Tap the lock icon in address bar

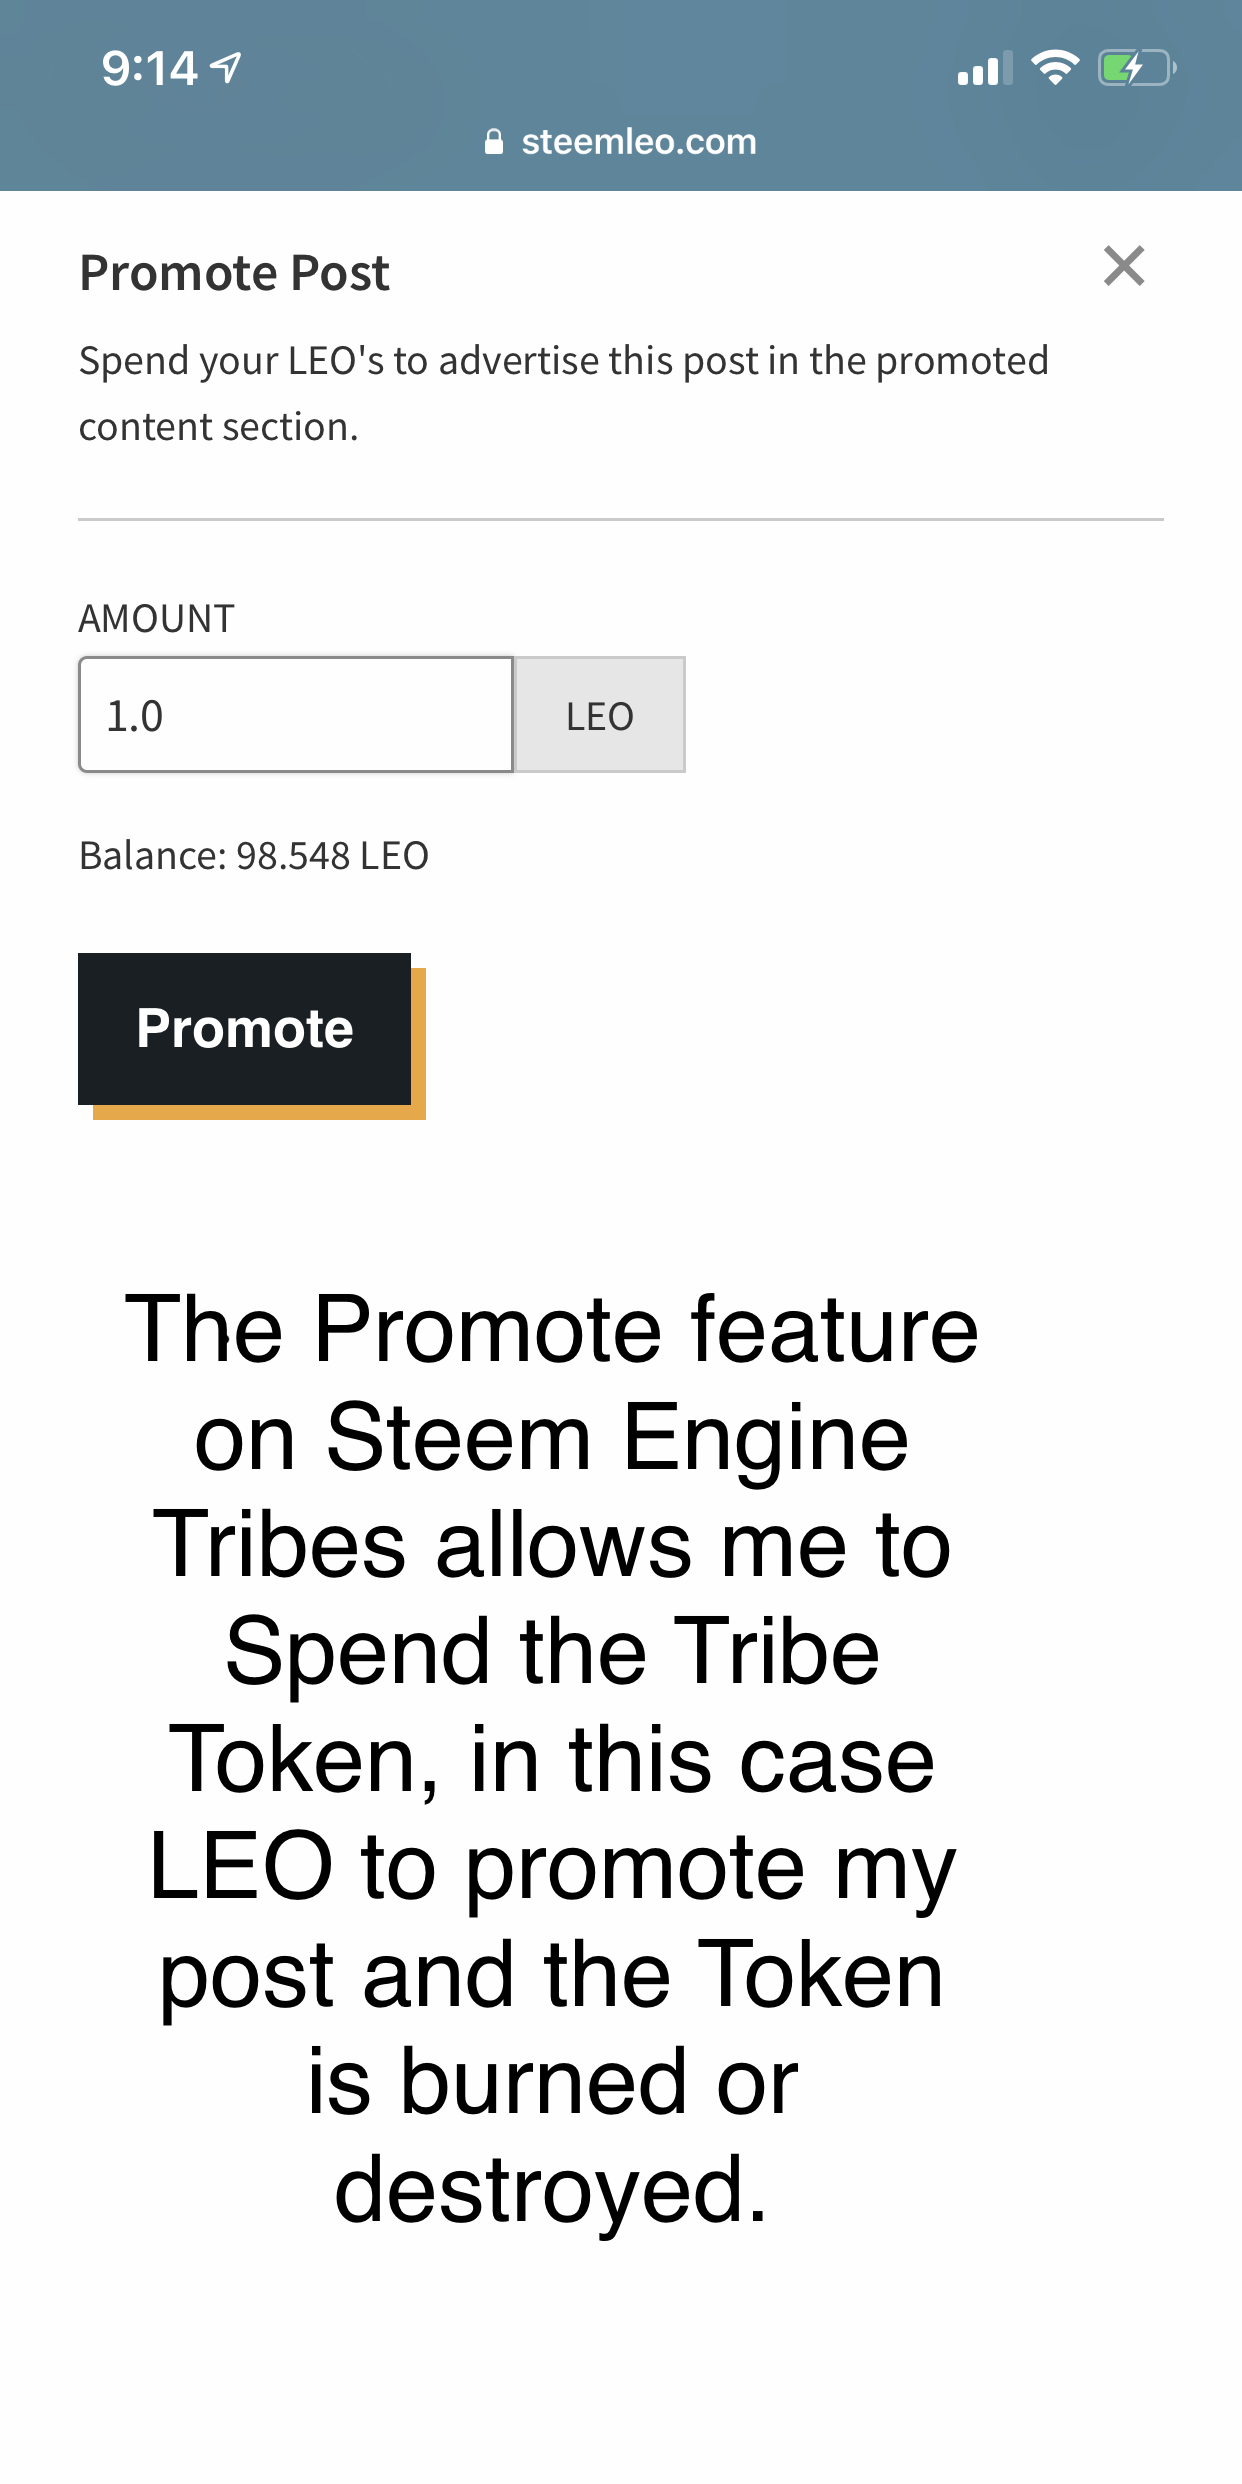pos(493,142)
